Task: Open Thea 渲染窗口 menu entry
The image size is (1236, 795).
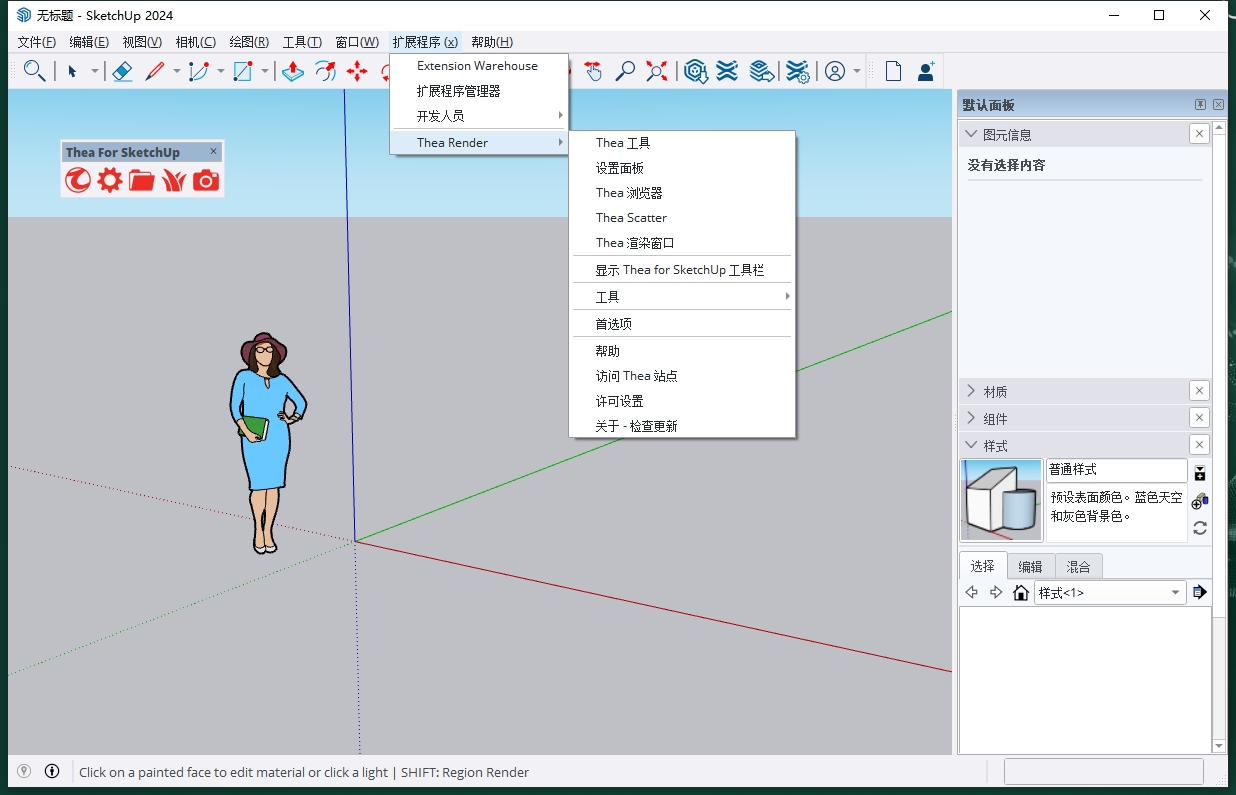Action: 682,243
